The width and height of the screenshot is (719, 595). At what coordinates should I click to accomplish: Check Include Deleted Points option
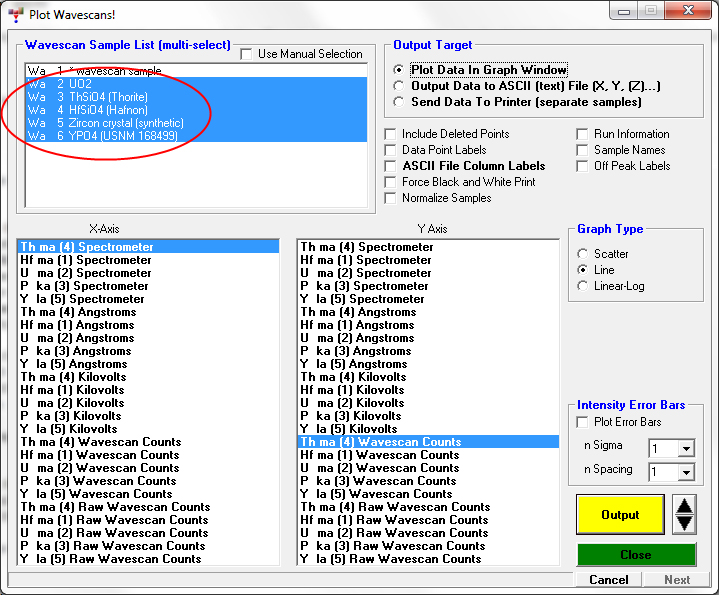[x=392, y=134]
